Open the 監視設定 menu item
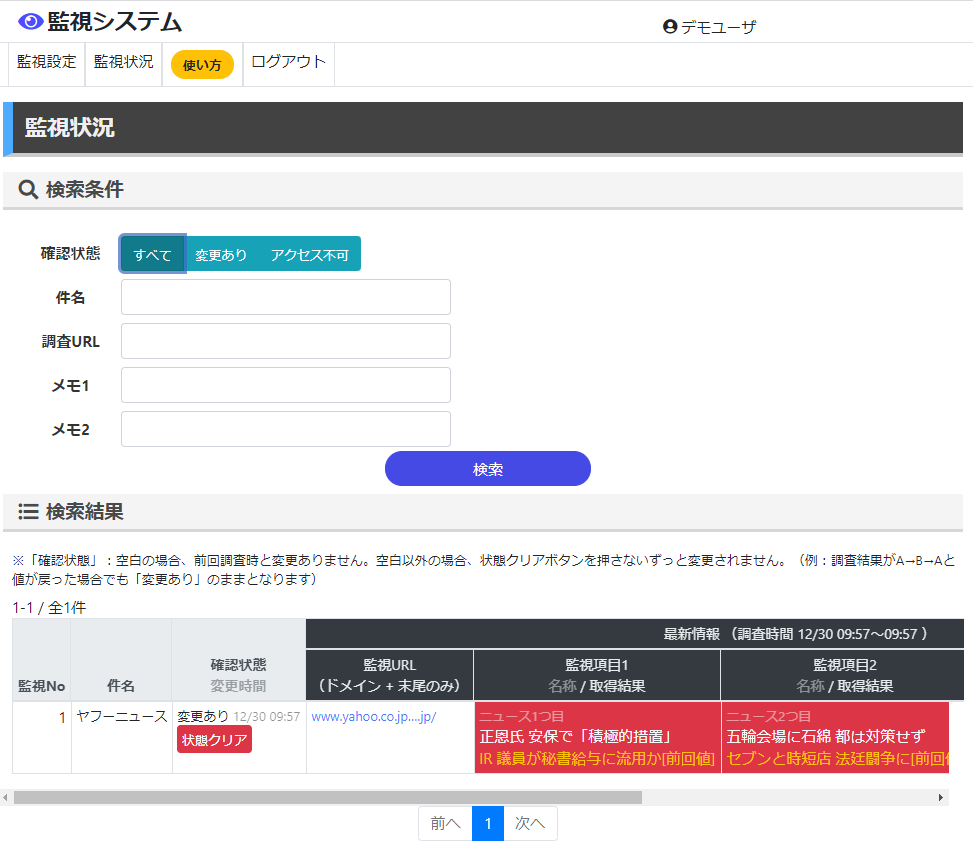 tap(47, 62)
